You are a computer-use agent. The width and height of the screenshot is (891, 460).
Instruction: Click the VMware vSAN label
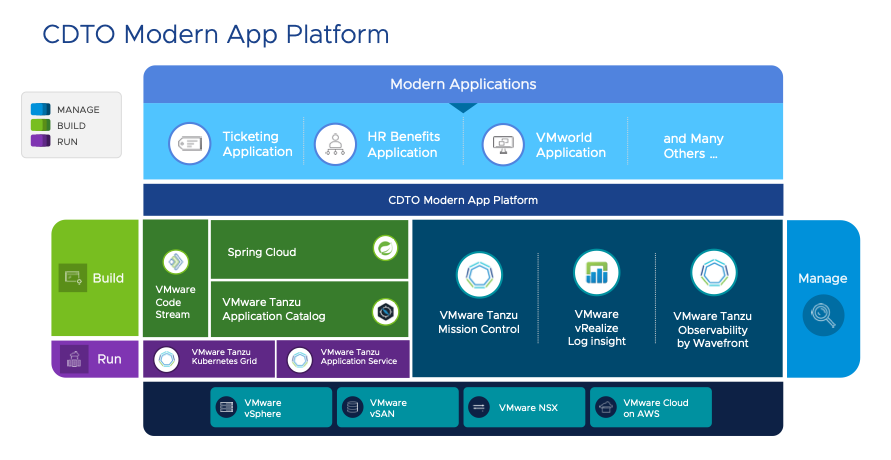tap(388, 408)
